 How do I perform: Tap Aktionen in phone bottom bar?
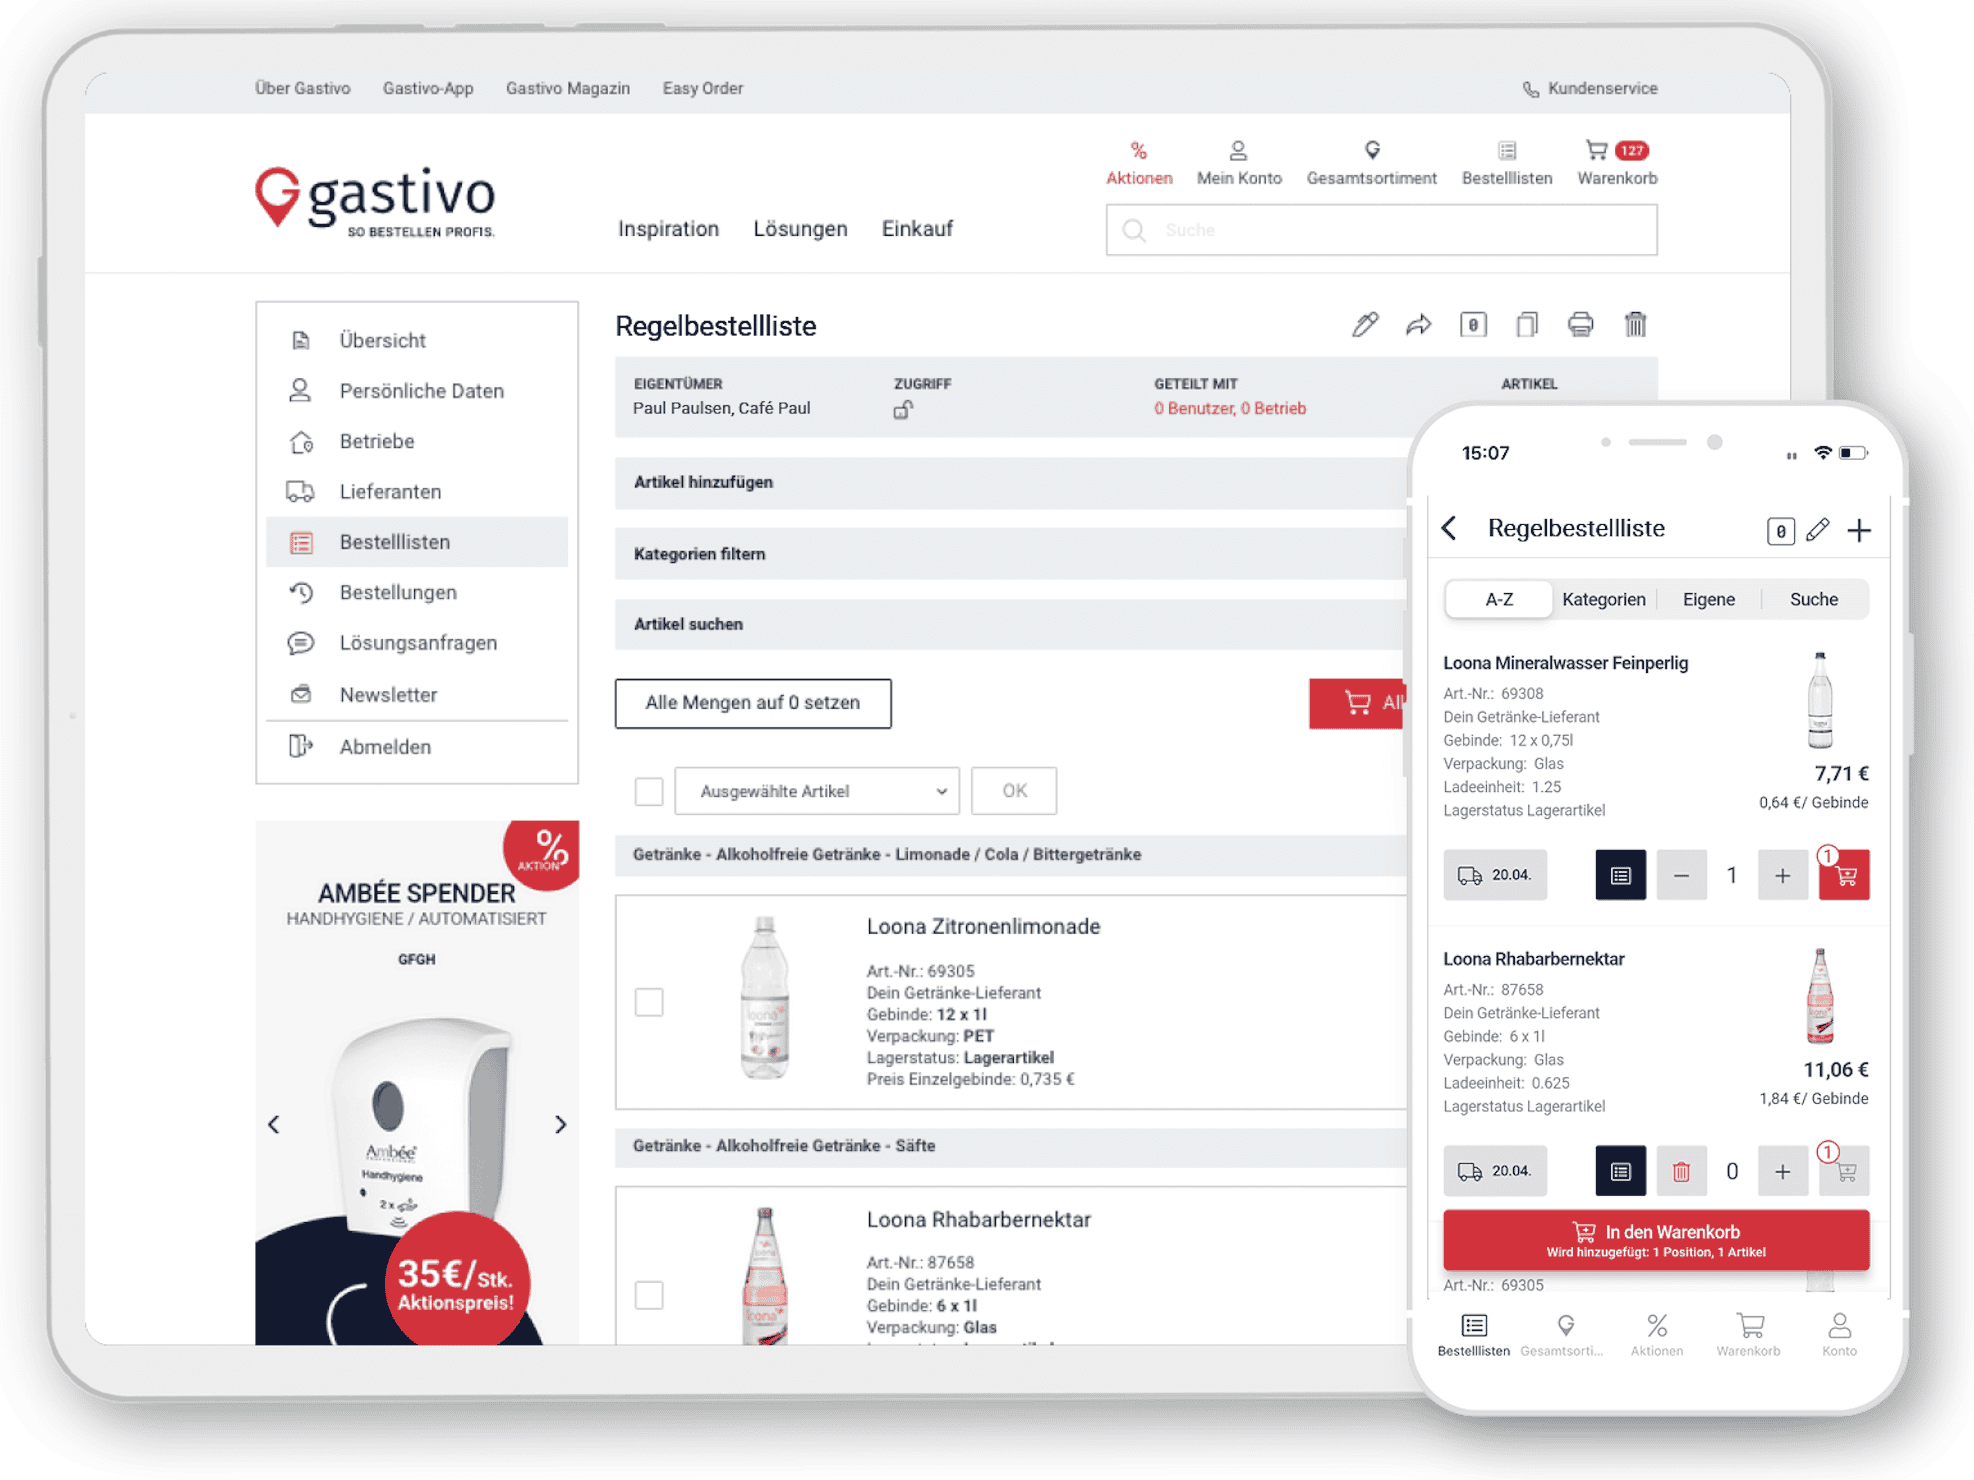coord(1657,1335)
